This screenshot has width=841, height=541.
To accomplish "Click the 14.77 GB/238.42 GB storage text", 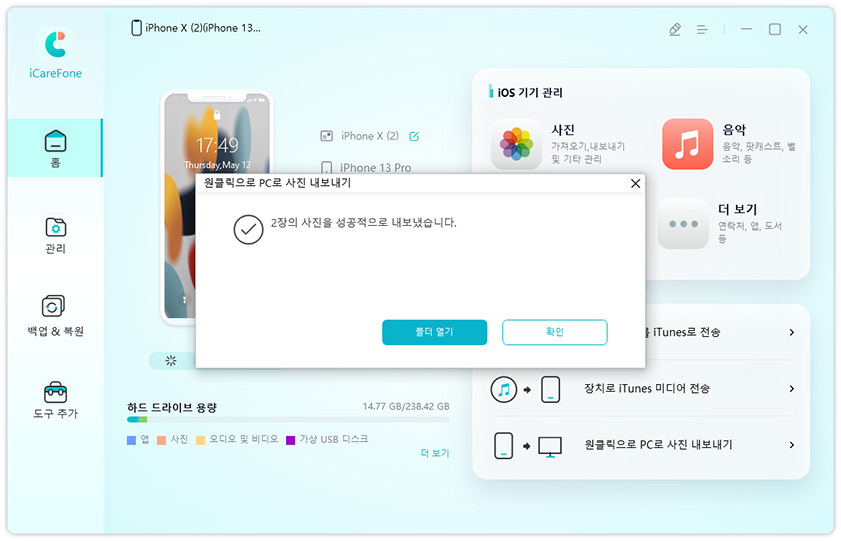I will (406, 406).
